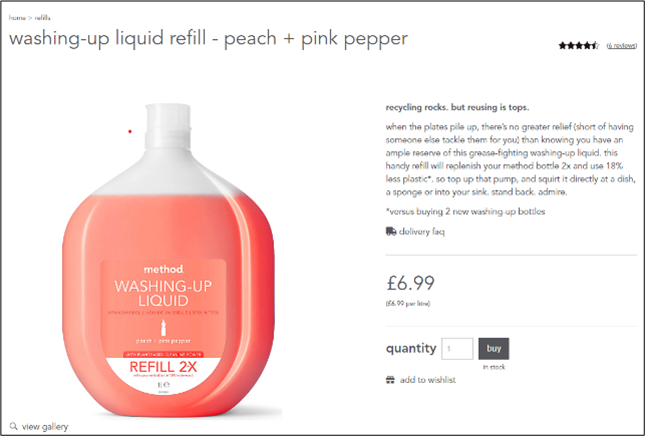Open refills breadcrumb link
The image size is (645, 436).
(x=42, y=18)
